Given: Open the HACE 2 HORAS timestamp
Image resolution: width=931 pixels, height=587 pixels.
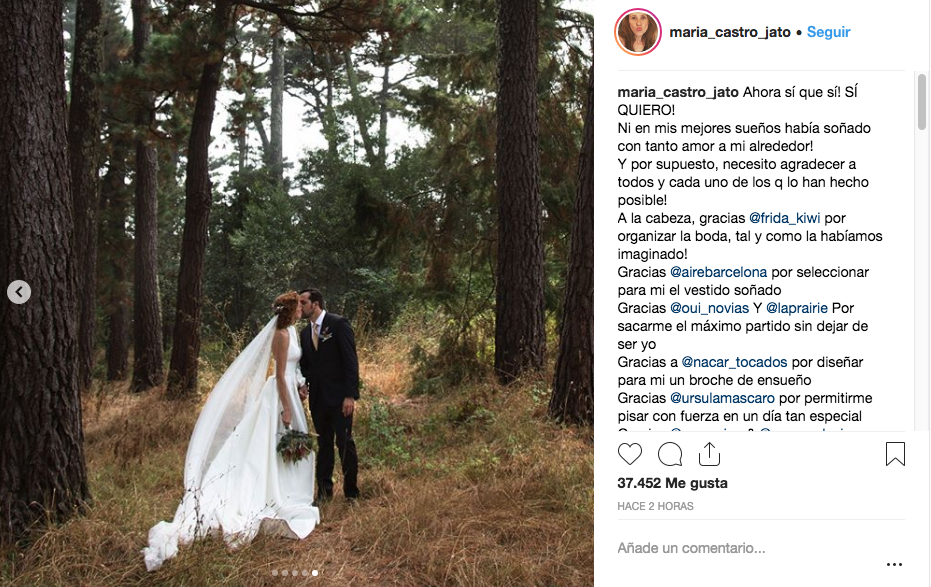Looking at the screenshot, I should (x=656, y=506).
